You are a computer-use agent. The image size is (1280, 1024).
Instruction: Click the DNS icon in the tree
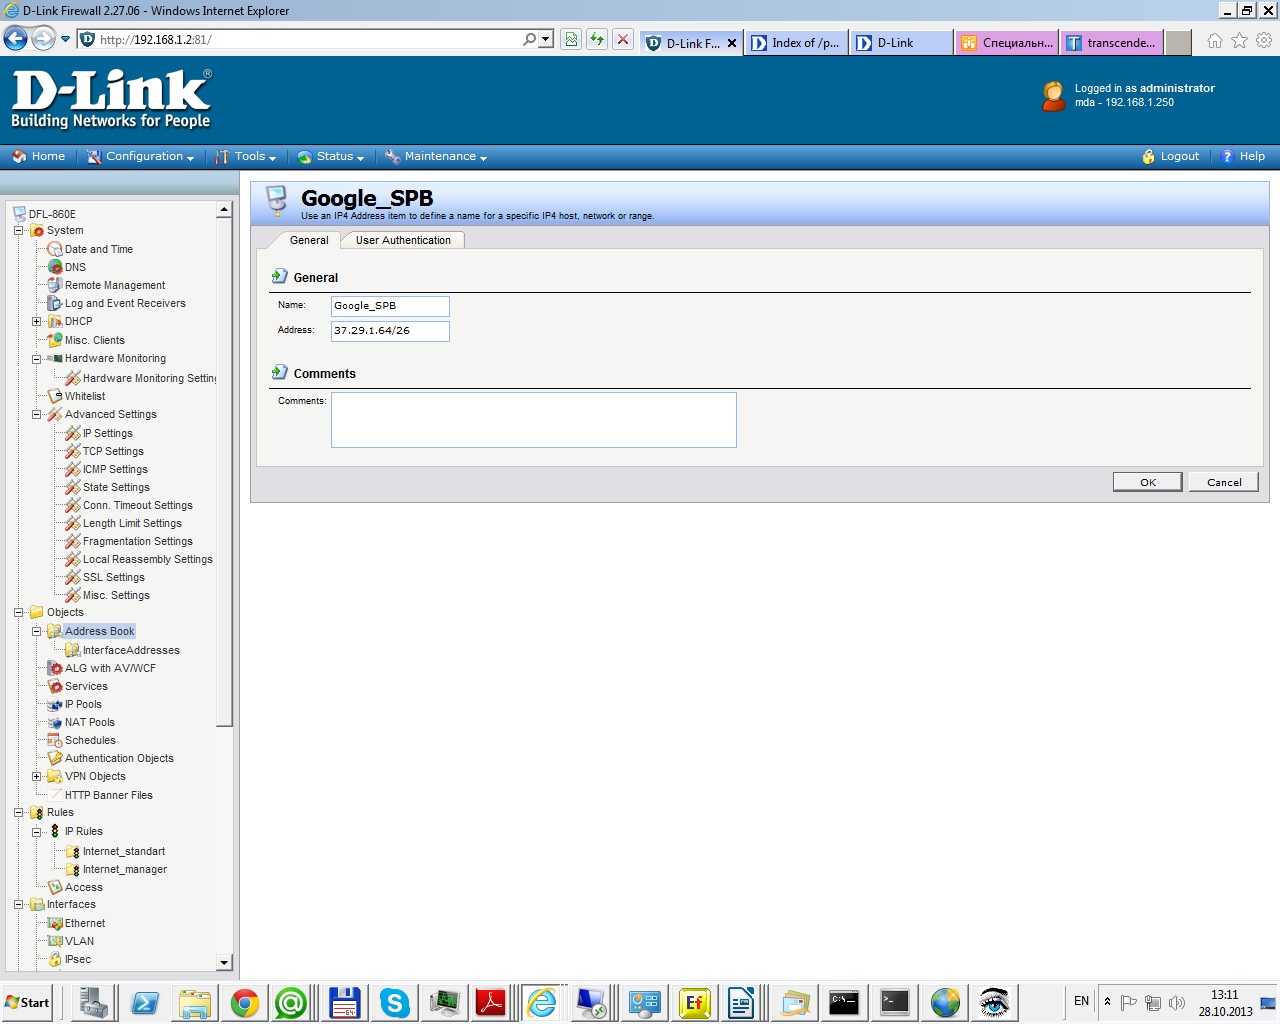(x=55, y=267)
